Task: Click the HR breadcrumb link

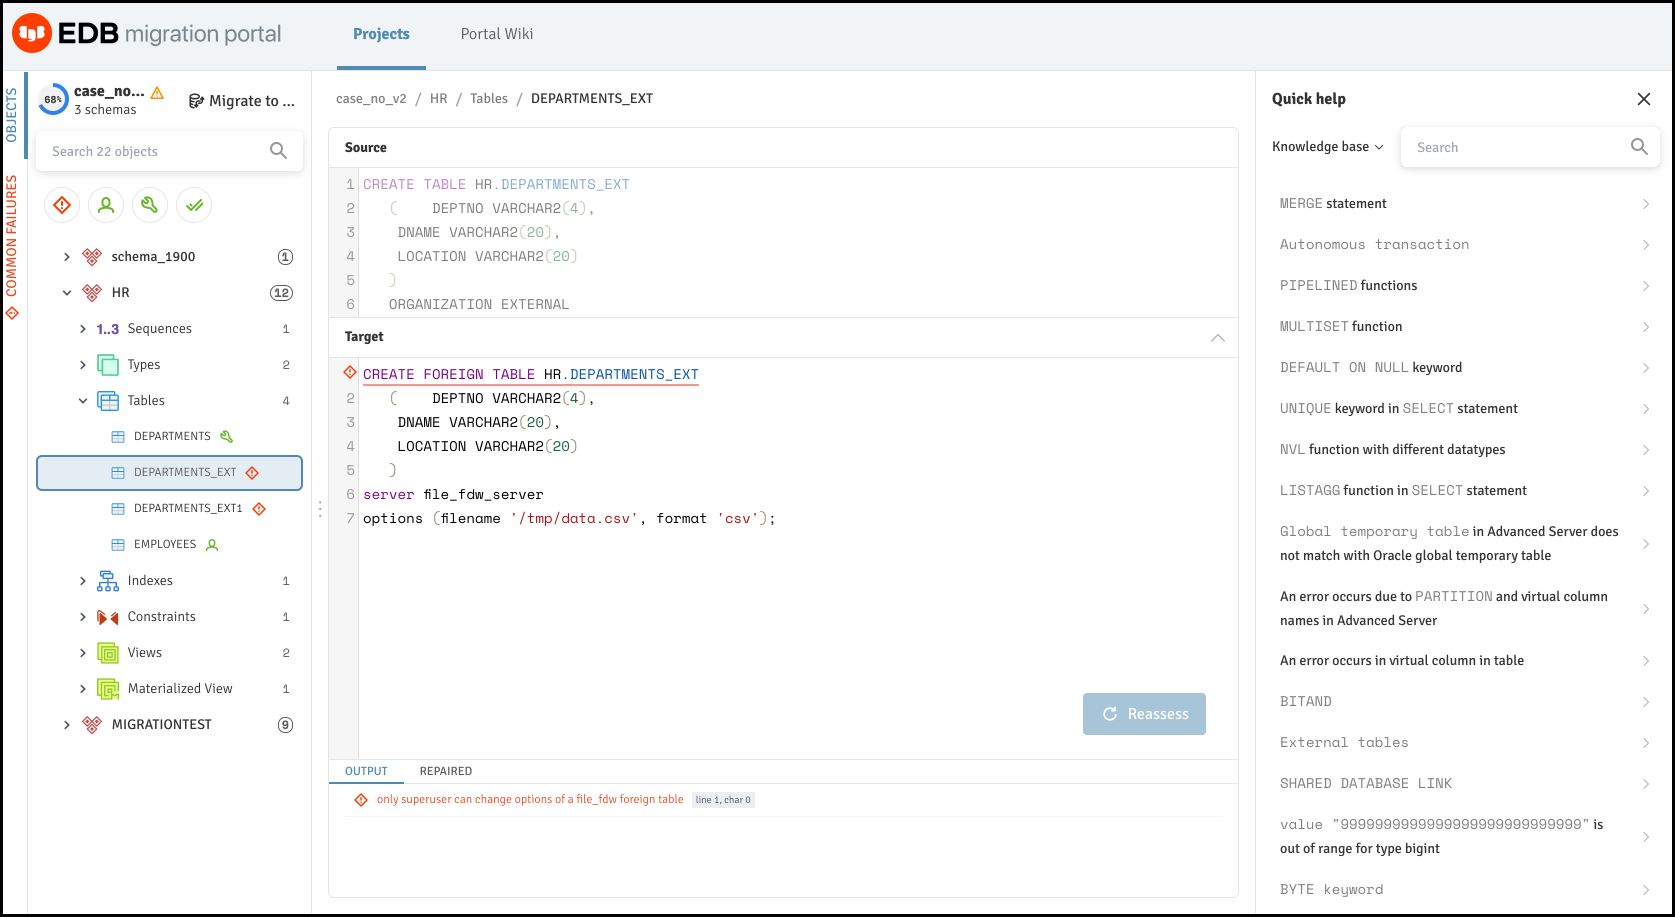Action: (x=439, y=99)
